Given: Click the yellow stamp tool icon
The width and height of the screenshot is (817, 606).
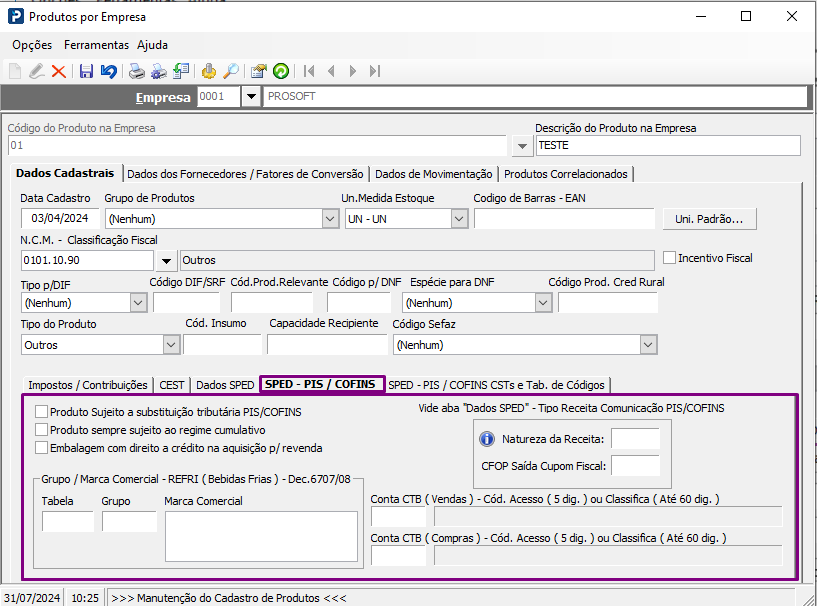Looking at the screenshot, I should pyautogui.click(x=209, y=71).
